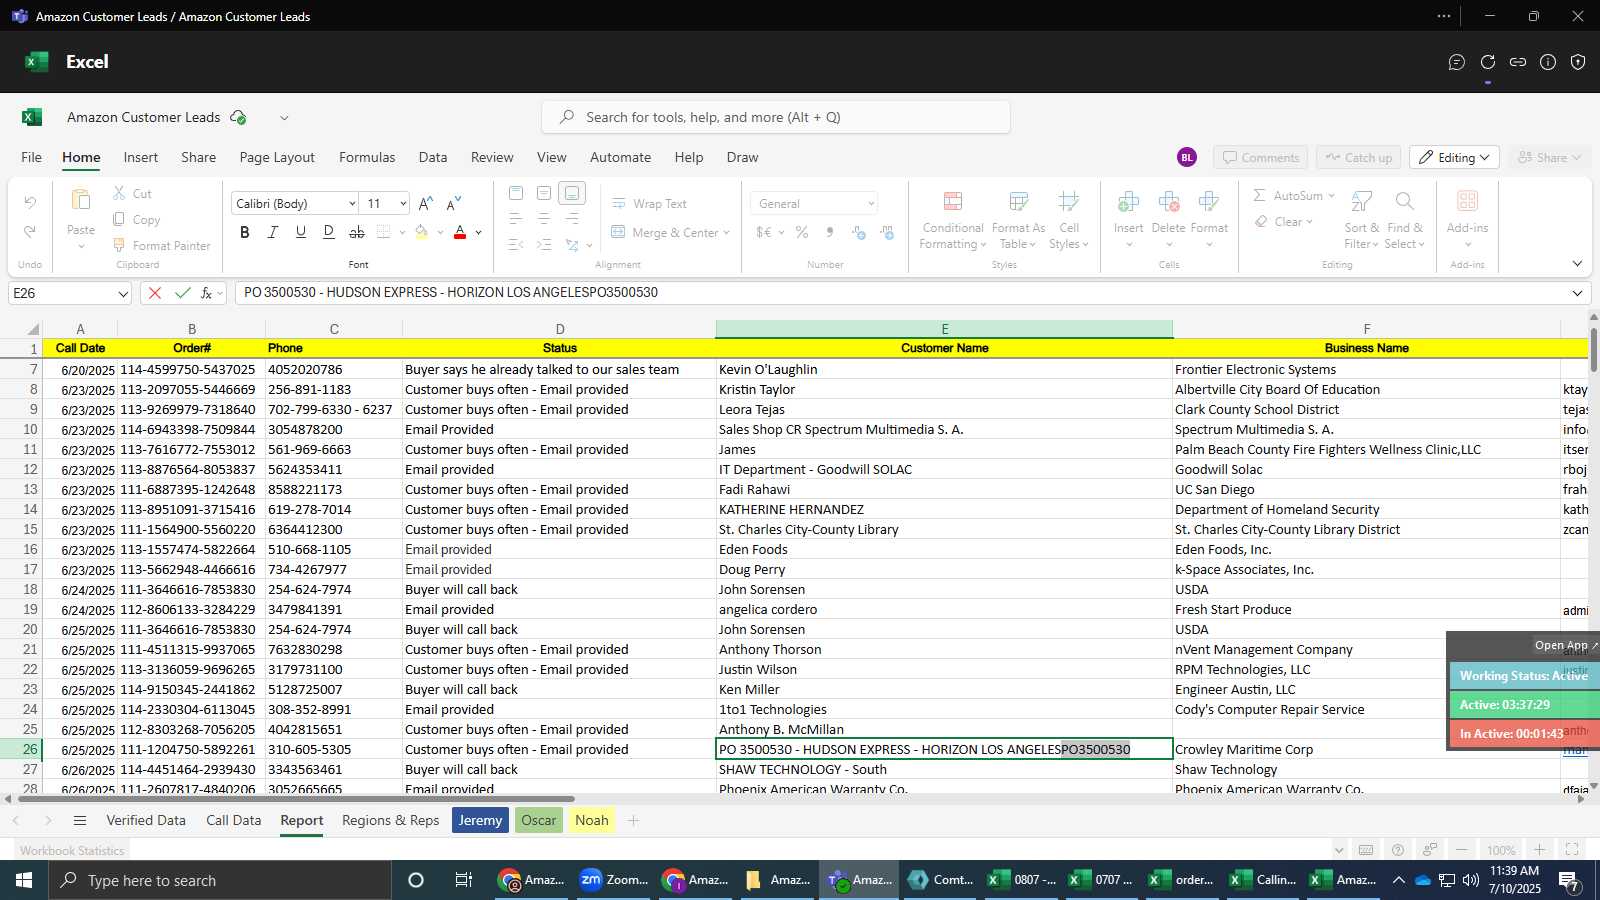Open Teams conversation chat icon
1600x900 pixels.
coord(1457,62)
